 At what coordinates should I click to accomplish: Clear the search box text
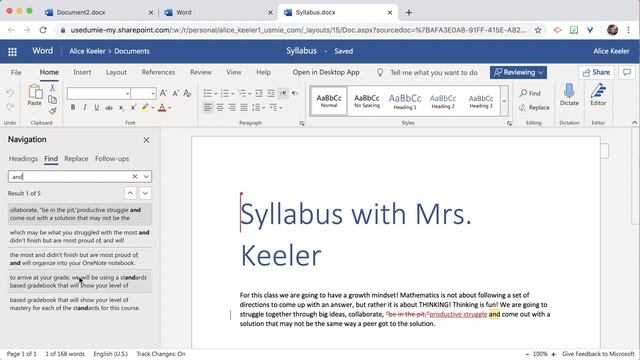[135, 176]
